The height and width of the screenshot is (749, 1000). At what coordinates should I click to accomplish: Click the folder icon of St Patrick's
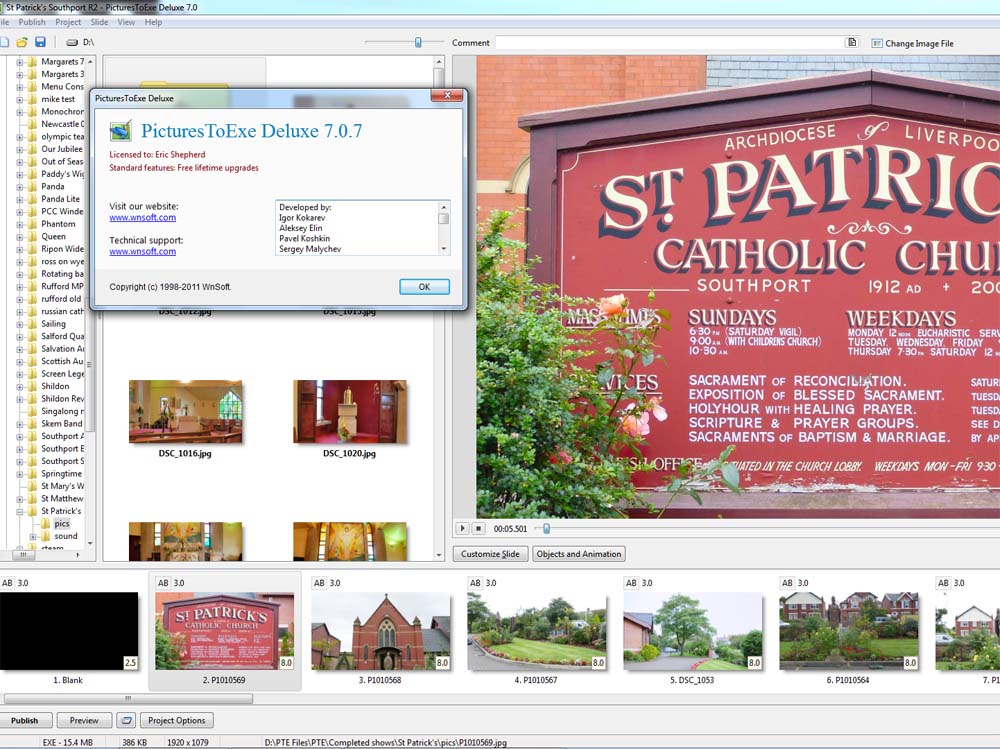pos(32,511)
